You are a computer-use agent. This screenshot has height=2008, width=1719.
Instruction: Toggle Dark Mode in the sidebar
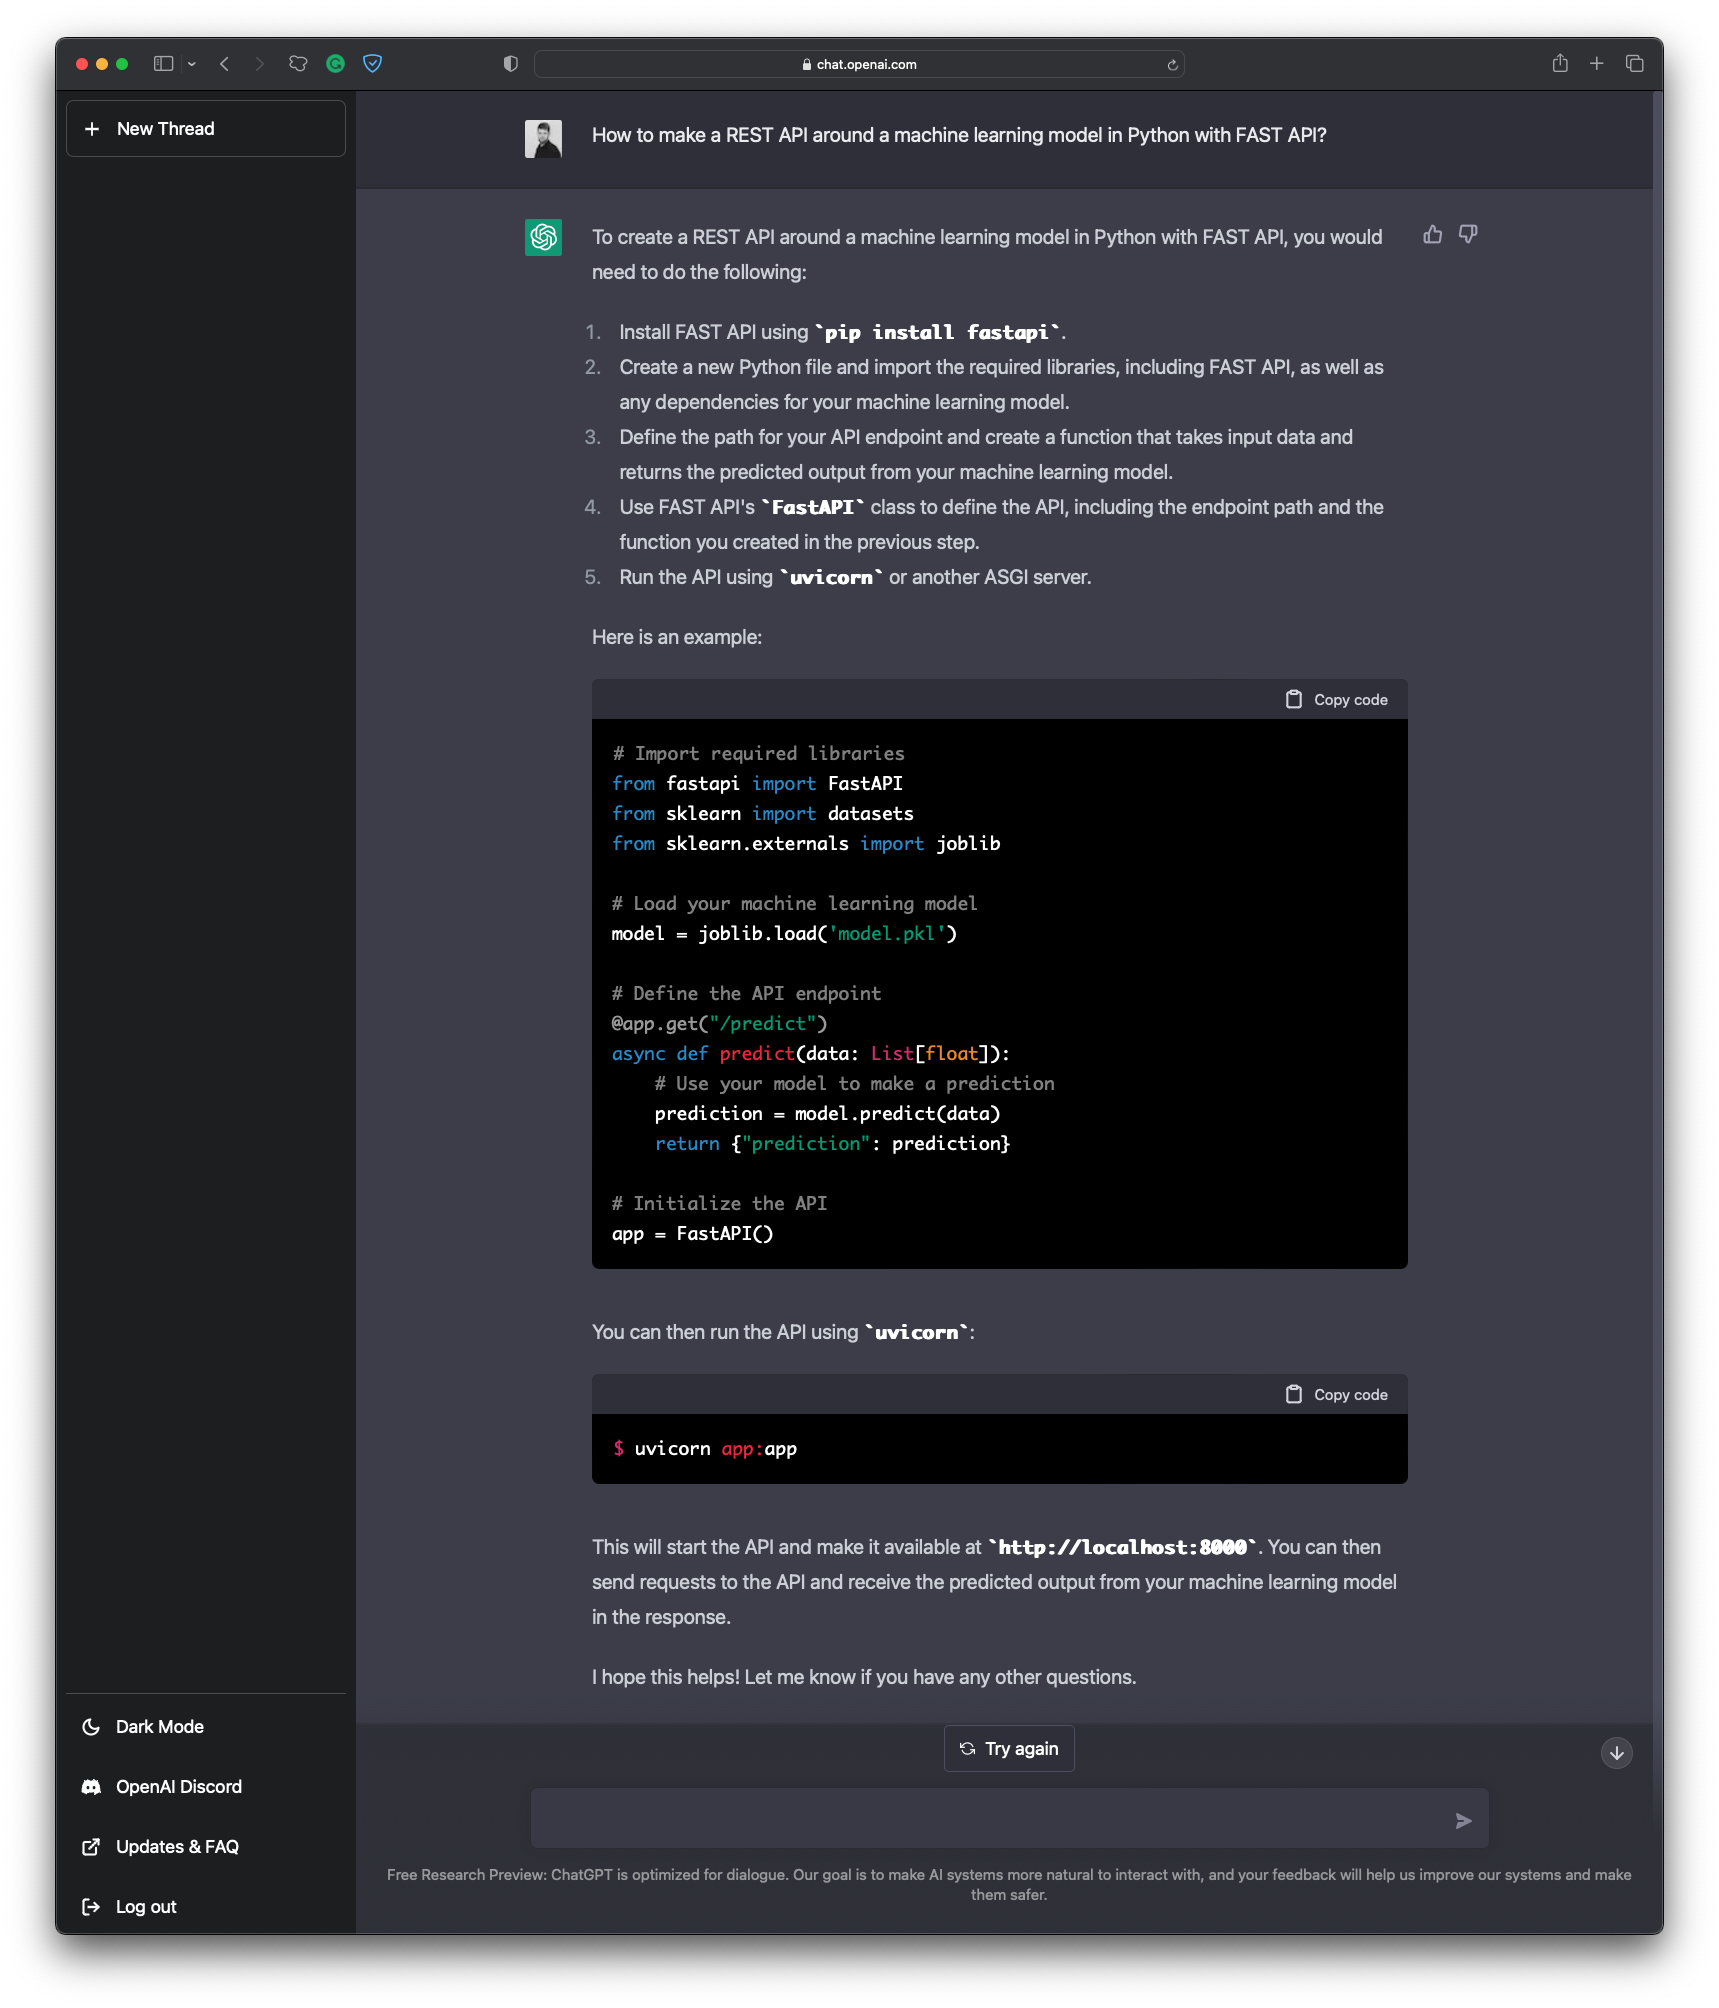159,1727
